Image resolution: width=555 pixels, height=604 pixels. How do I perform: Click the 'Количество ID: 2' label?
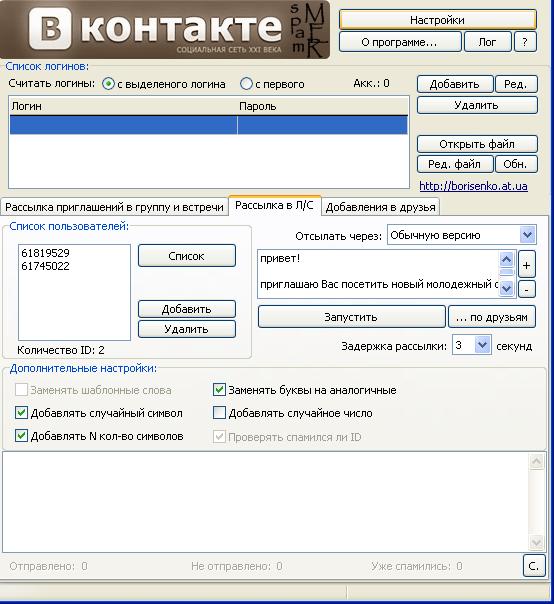61,350
